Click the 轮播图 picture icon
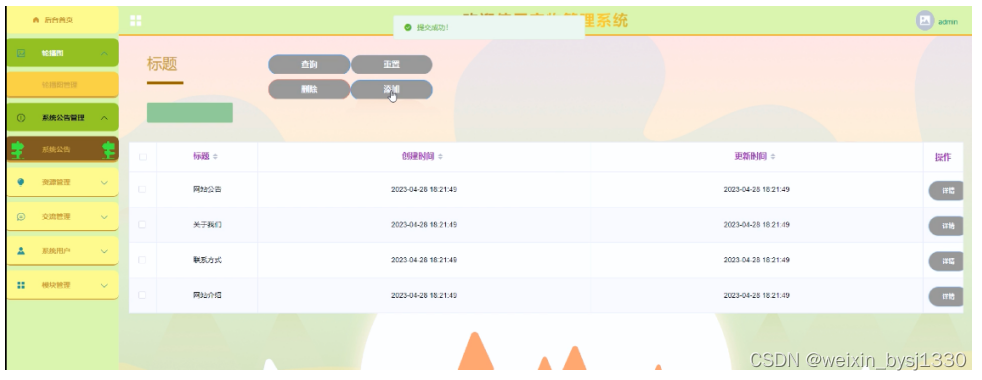The image size is (982, 380). pyautogui.click(x=21, y=53)
